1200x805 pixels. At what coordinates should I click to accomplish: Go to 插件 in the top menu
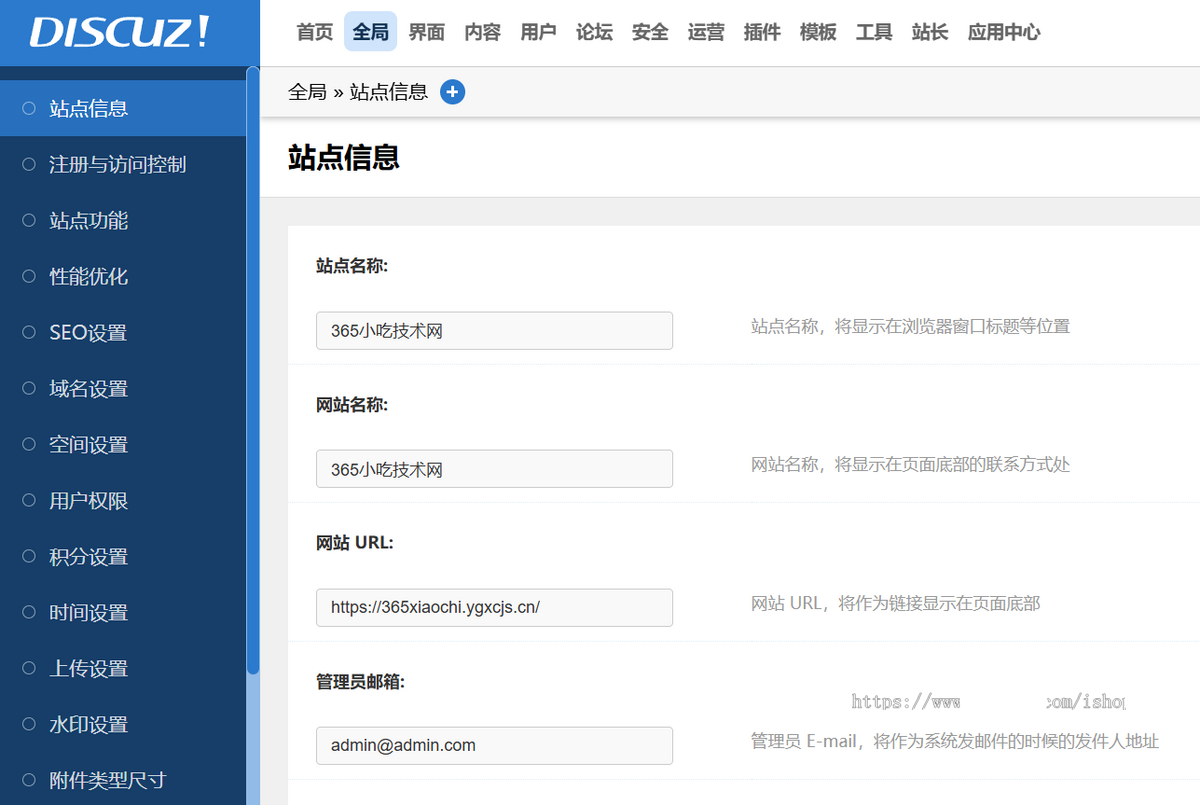763,32
